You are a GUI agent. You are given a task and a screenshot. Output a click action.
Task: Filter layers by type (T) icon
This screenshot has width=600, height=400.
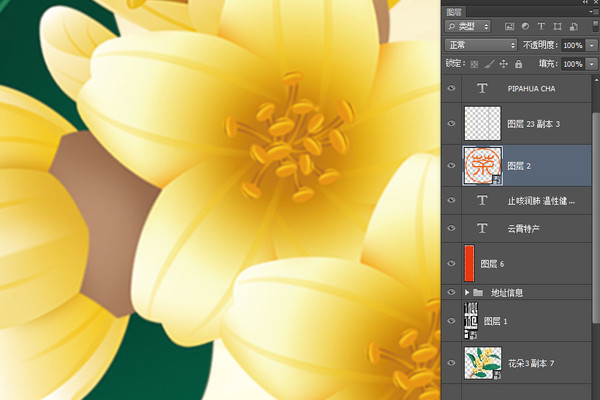541,26
